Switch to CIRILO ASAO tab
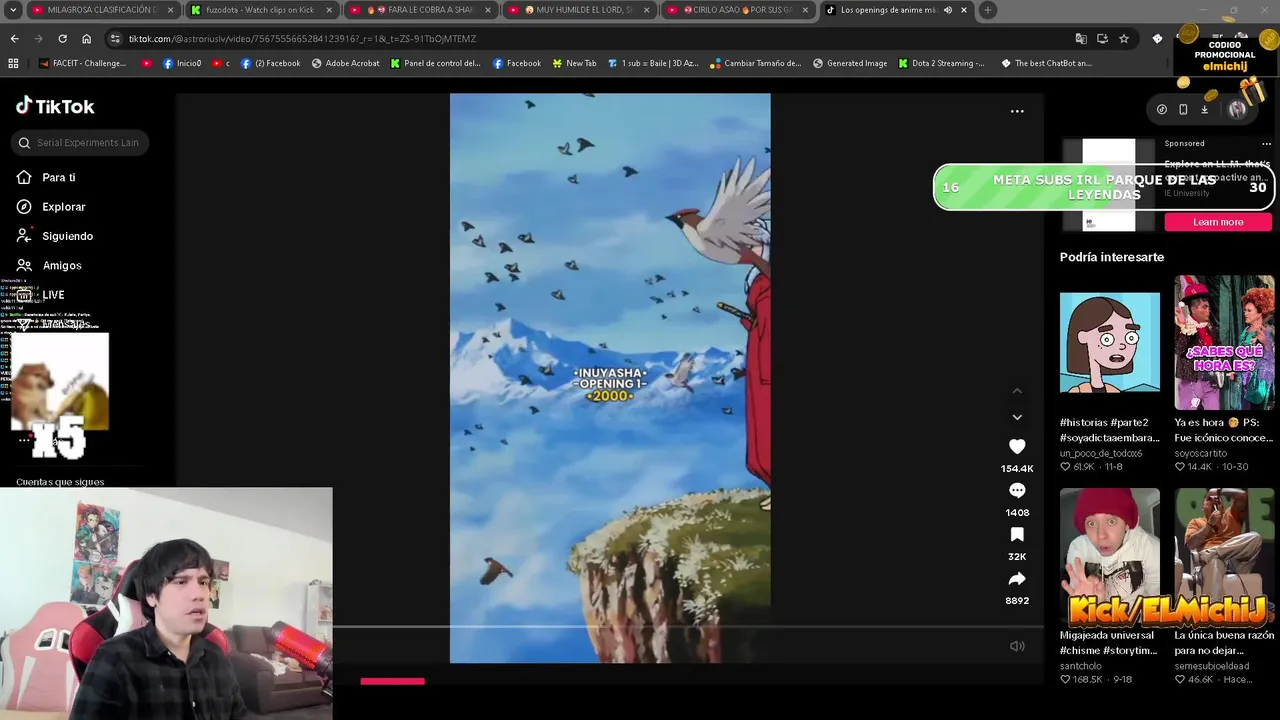 tap(738, 10)
